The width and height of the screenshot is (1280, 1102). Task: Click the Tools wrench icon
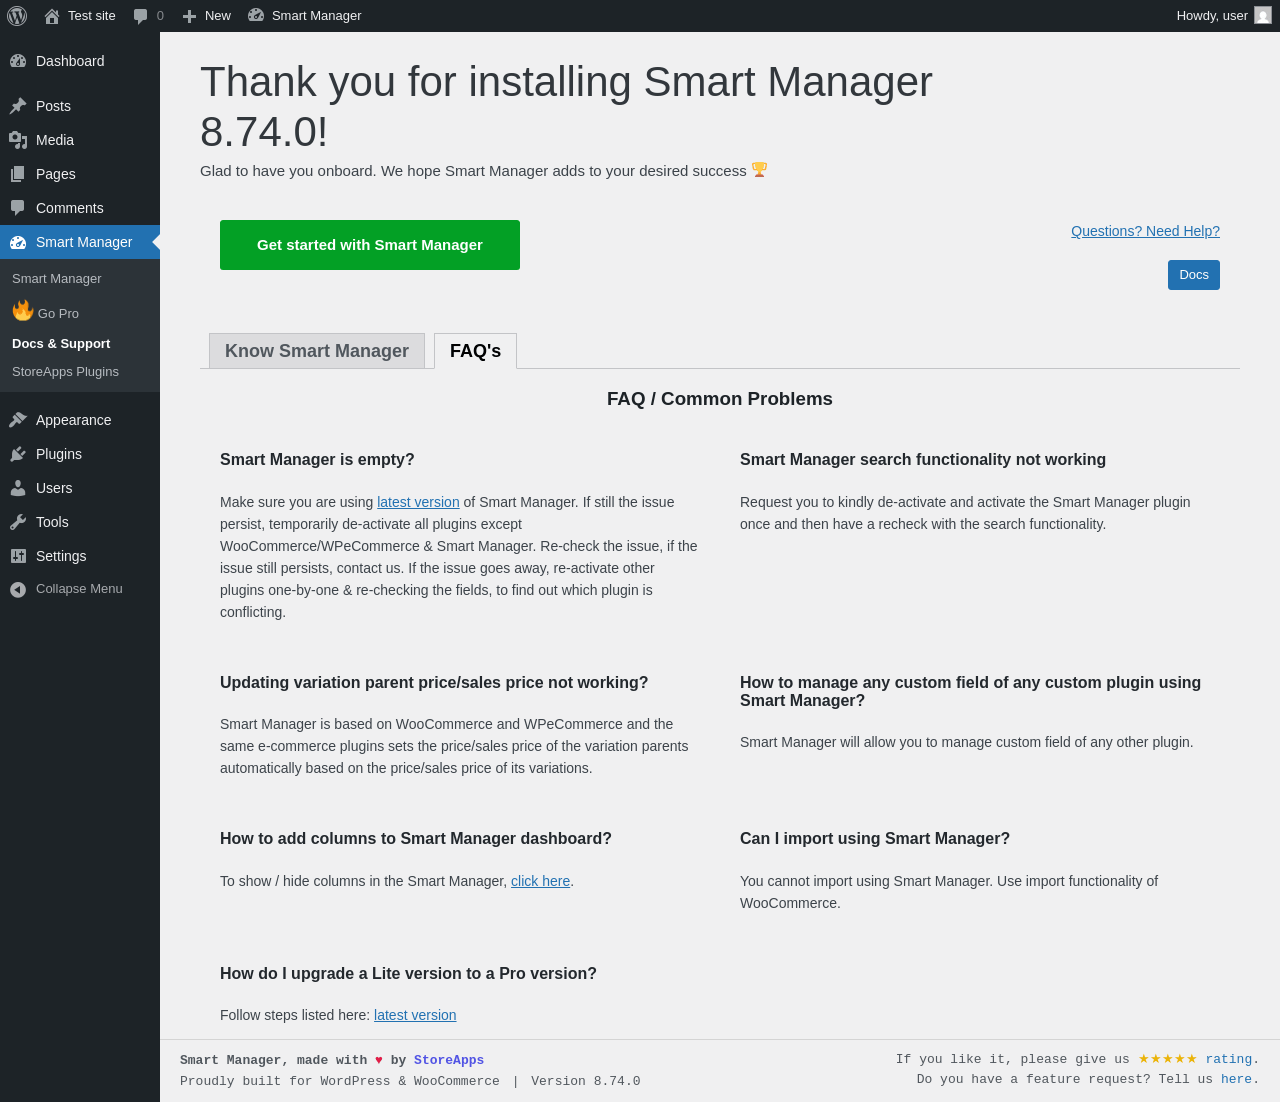tap(18, 522)
